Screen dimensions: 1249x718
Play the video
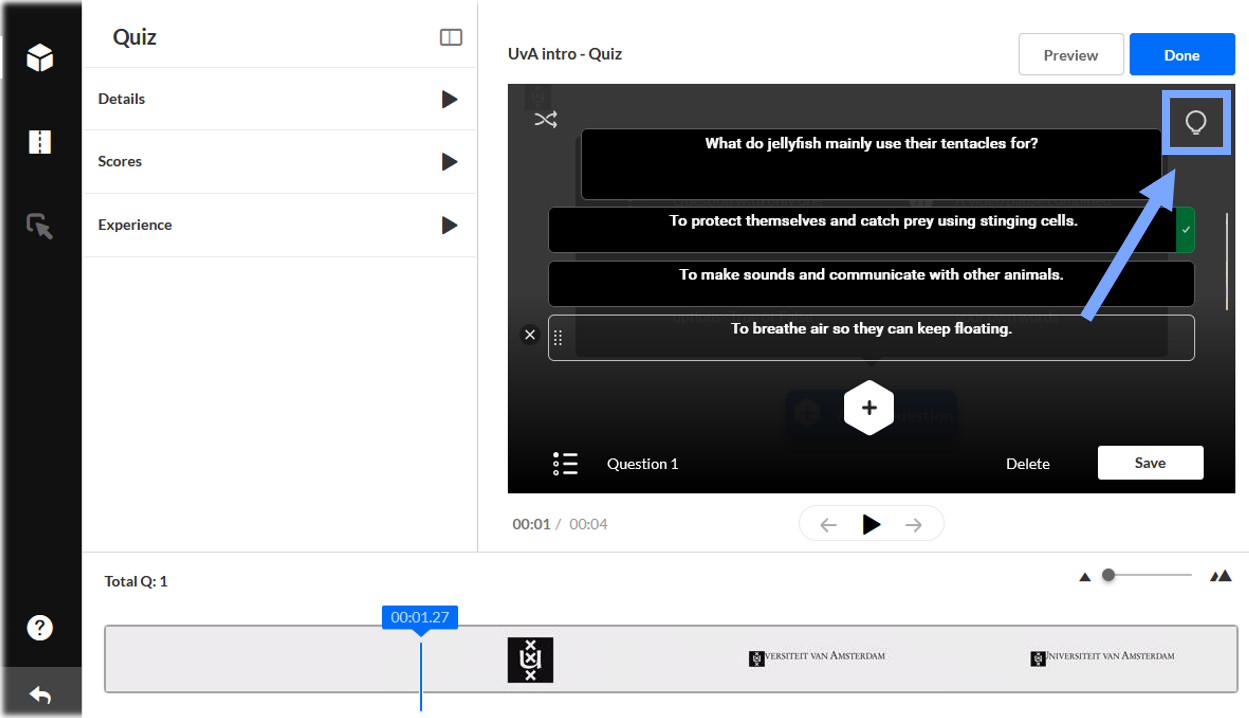(x=871, y=524)
